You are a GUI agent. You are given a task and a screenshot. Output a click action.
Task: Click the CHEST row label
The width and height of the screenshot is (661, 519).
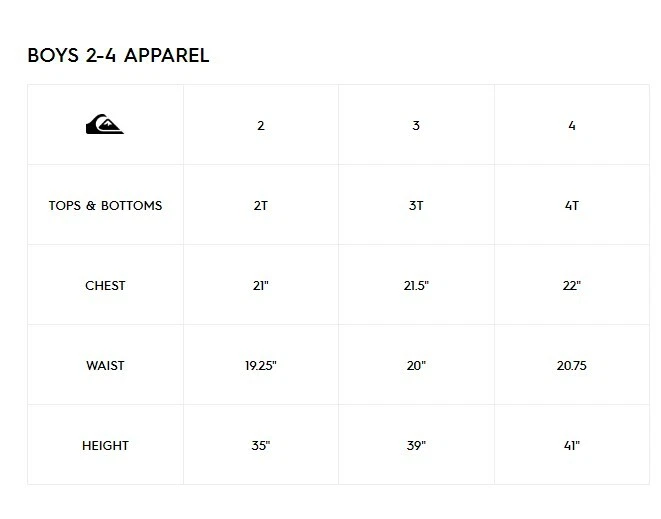point(105,286)
